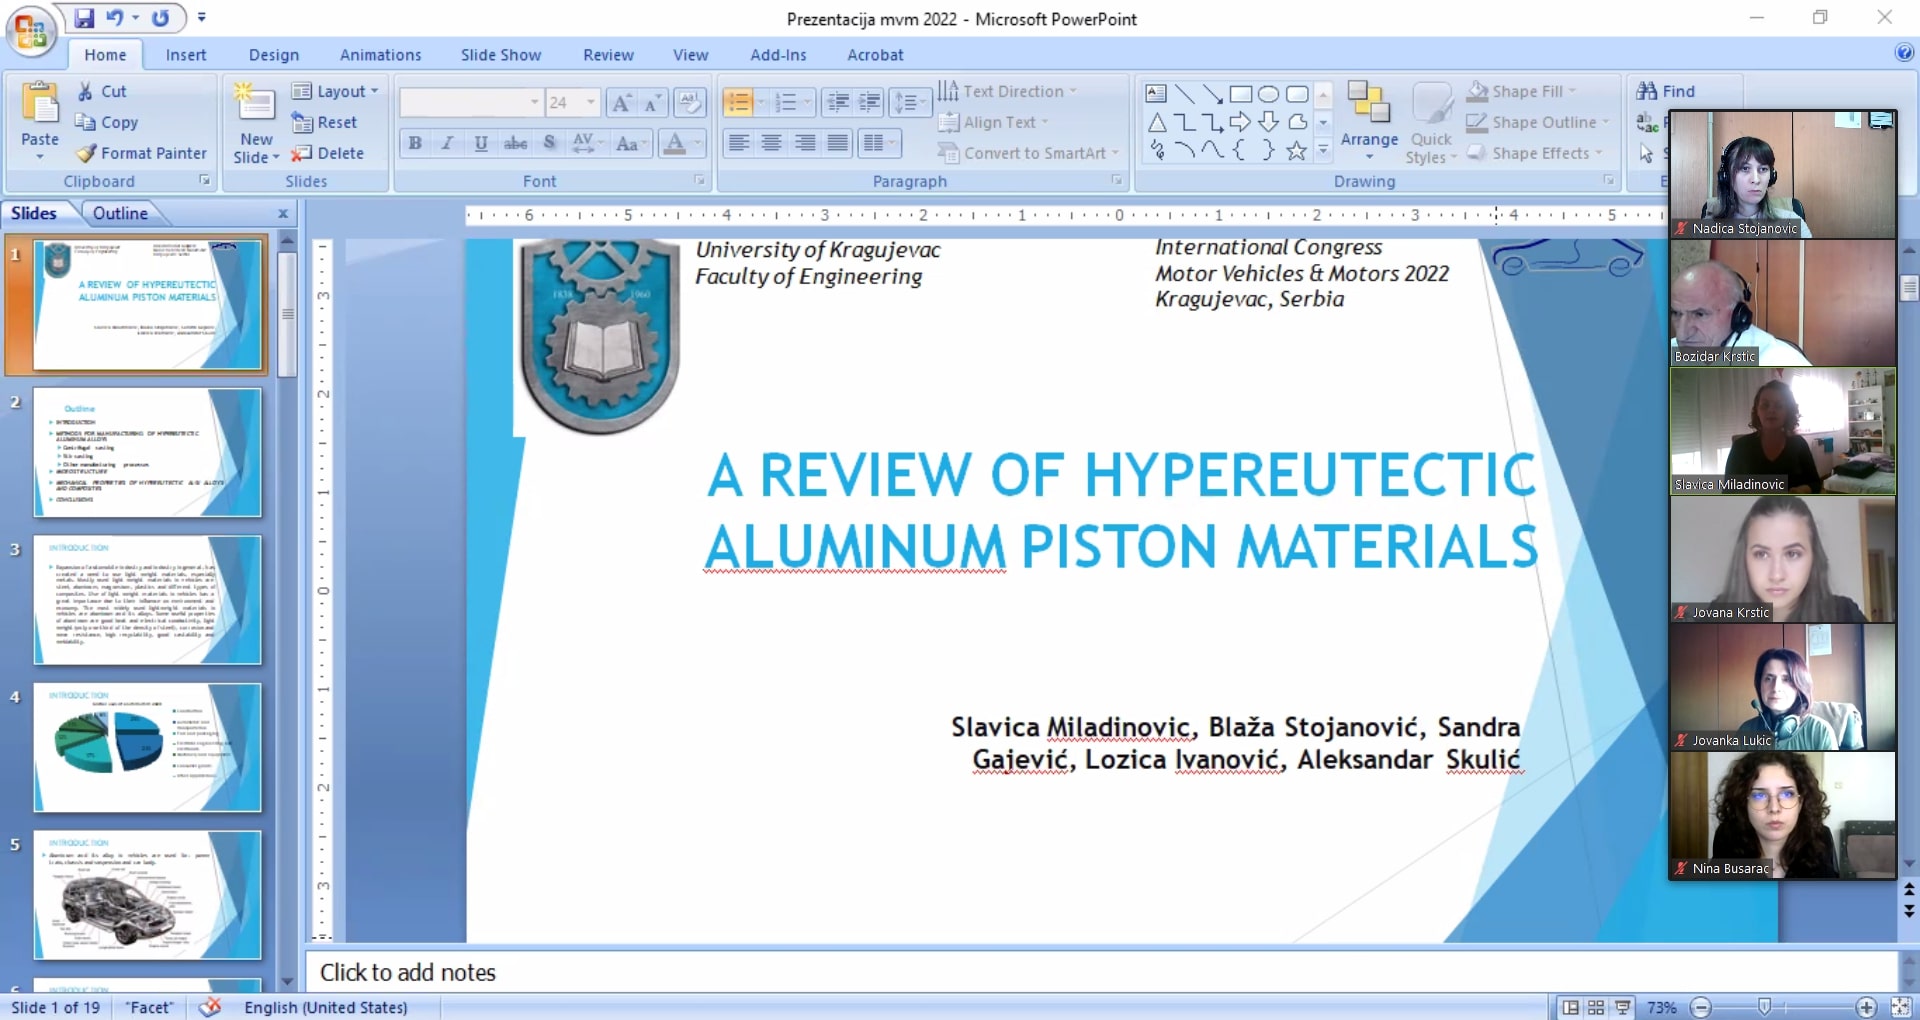Toggle Italic text formatting
The image size is (1920, 1020).
point(448,143)
